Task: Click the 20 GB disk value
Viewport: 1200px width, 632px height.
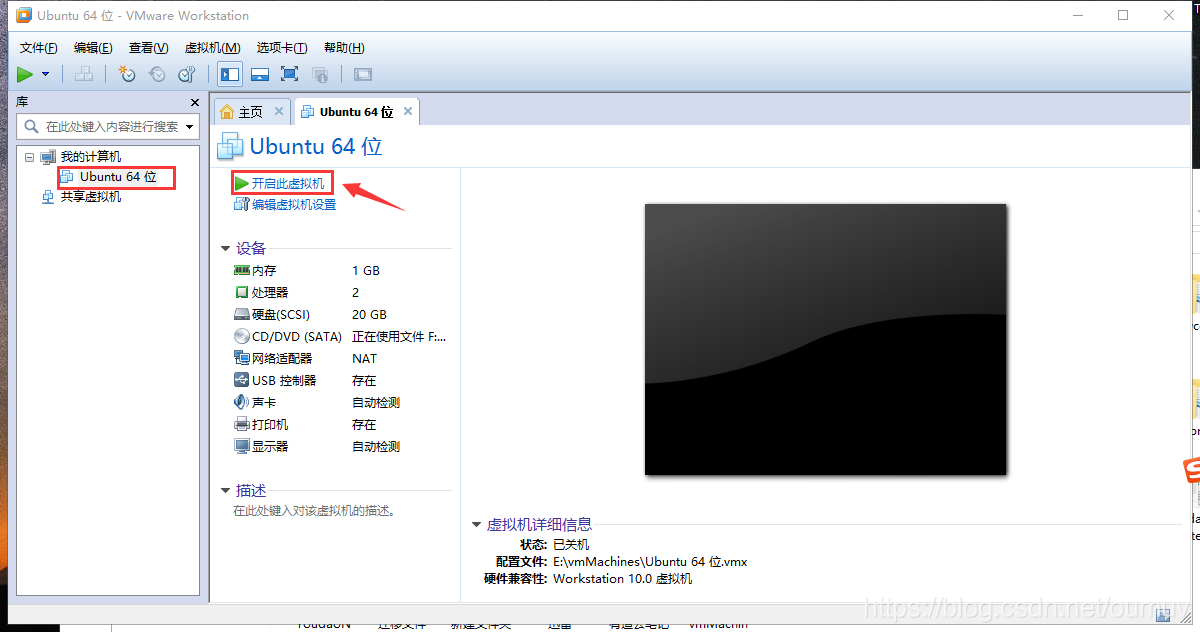Action: tap(369, 315)
